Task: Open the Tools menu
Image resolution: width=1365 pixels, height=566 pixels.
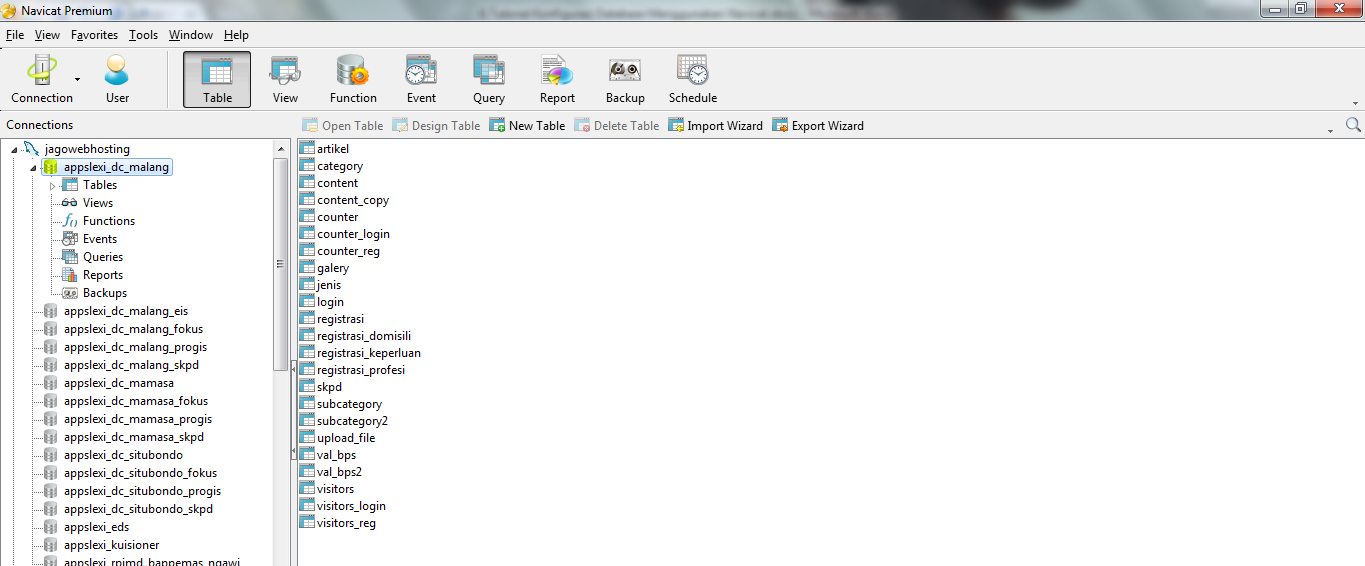Action: point(143,34)
